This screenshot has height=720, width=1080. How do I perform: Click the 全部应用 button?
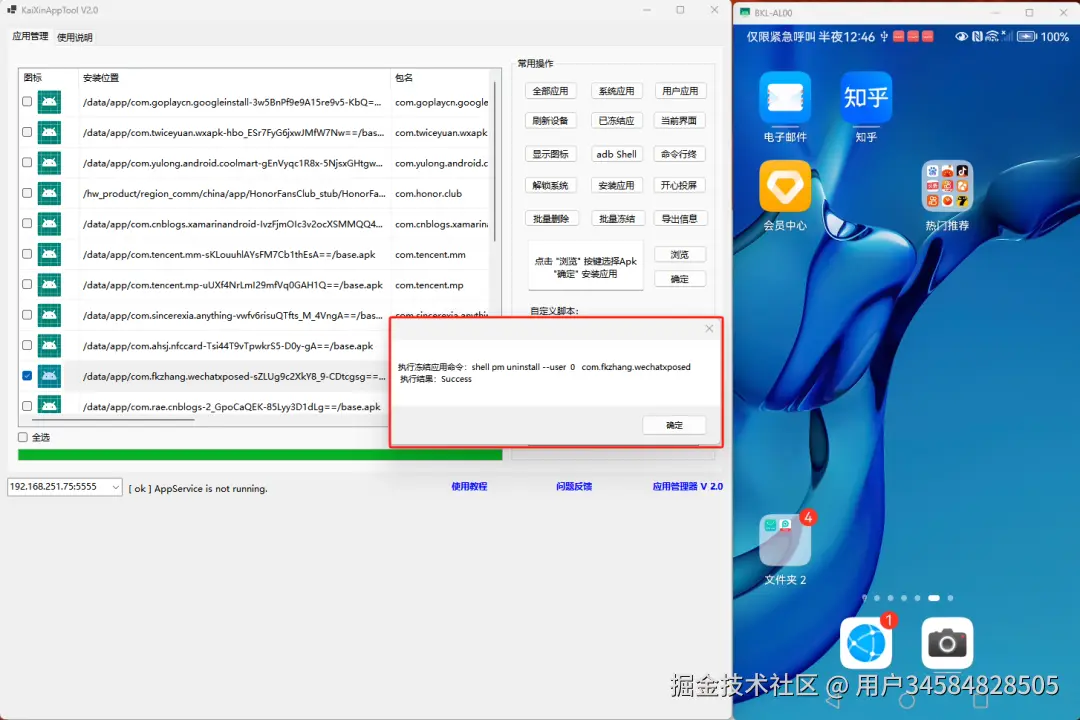550,91
